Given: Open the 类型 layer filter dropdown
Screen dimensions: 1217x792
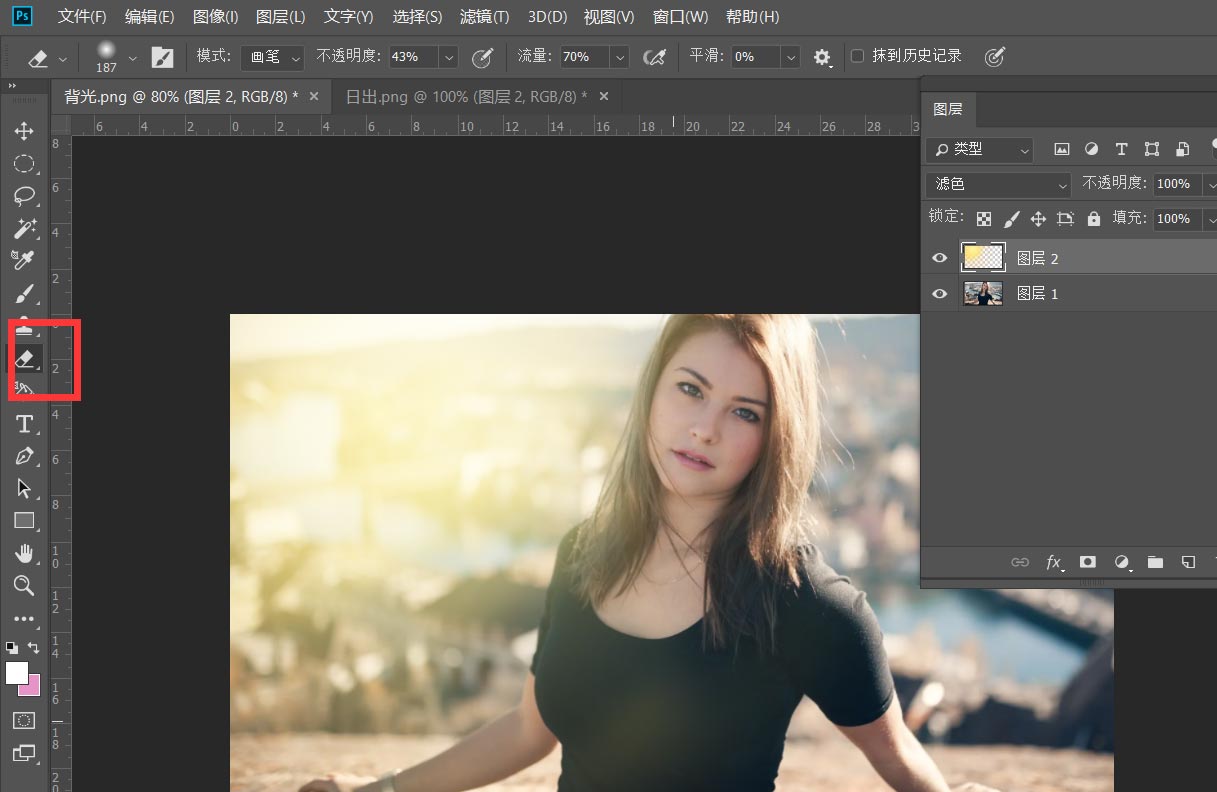Looking at the screenshot, I should click(x=980, y=150).
